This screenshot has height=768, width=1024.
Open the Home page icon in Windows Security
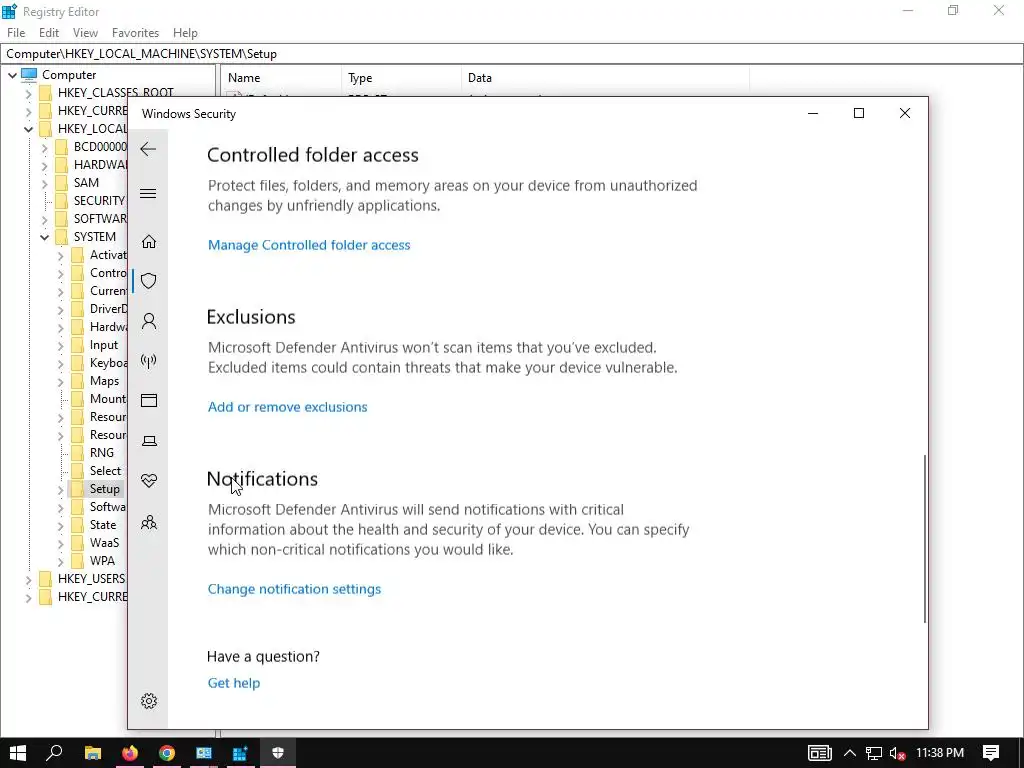click(x=149, y=242)
